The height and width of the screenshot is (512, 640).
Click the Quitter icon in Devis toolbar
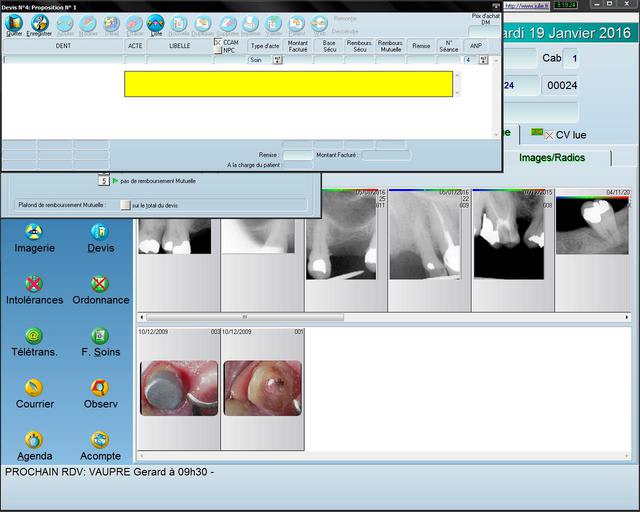click(14, 23)
